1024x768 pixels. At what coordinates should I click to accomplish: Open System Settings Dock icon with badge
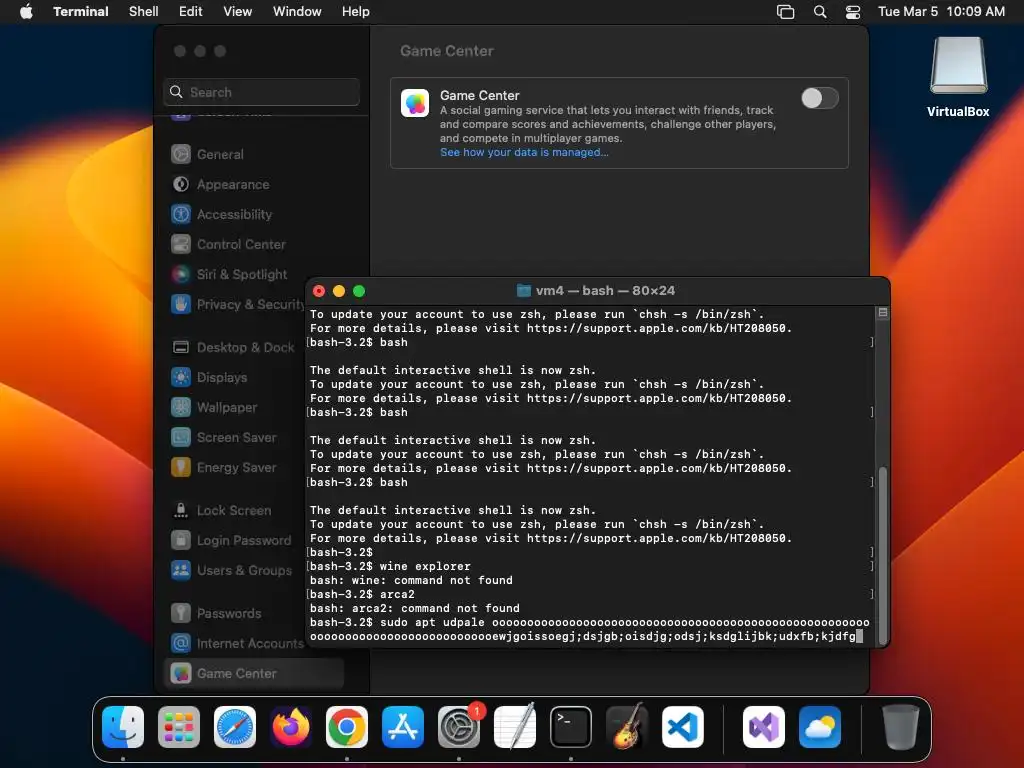pos(459,727)
